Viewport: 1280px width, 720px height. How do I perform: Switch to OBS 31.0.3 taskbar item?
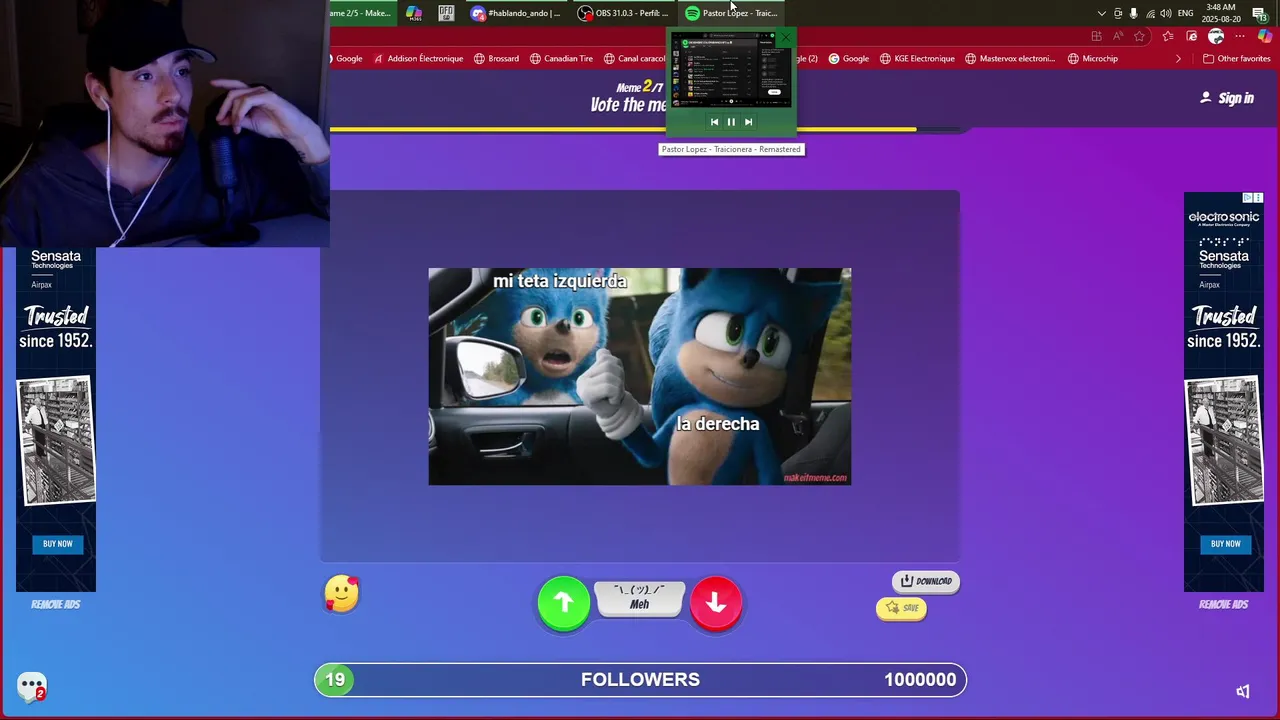coord(623,13)
